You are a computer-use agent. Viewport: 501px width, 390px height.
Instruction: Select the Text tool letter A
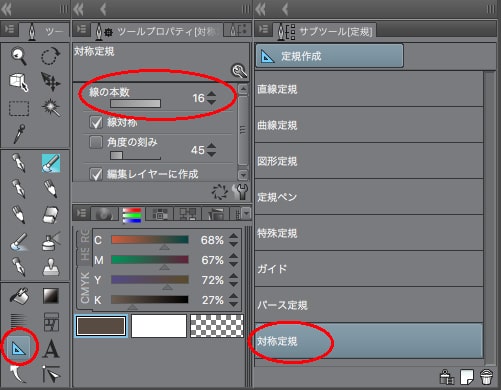[x=51, y=349]
